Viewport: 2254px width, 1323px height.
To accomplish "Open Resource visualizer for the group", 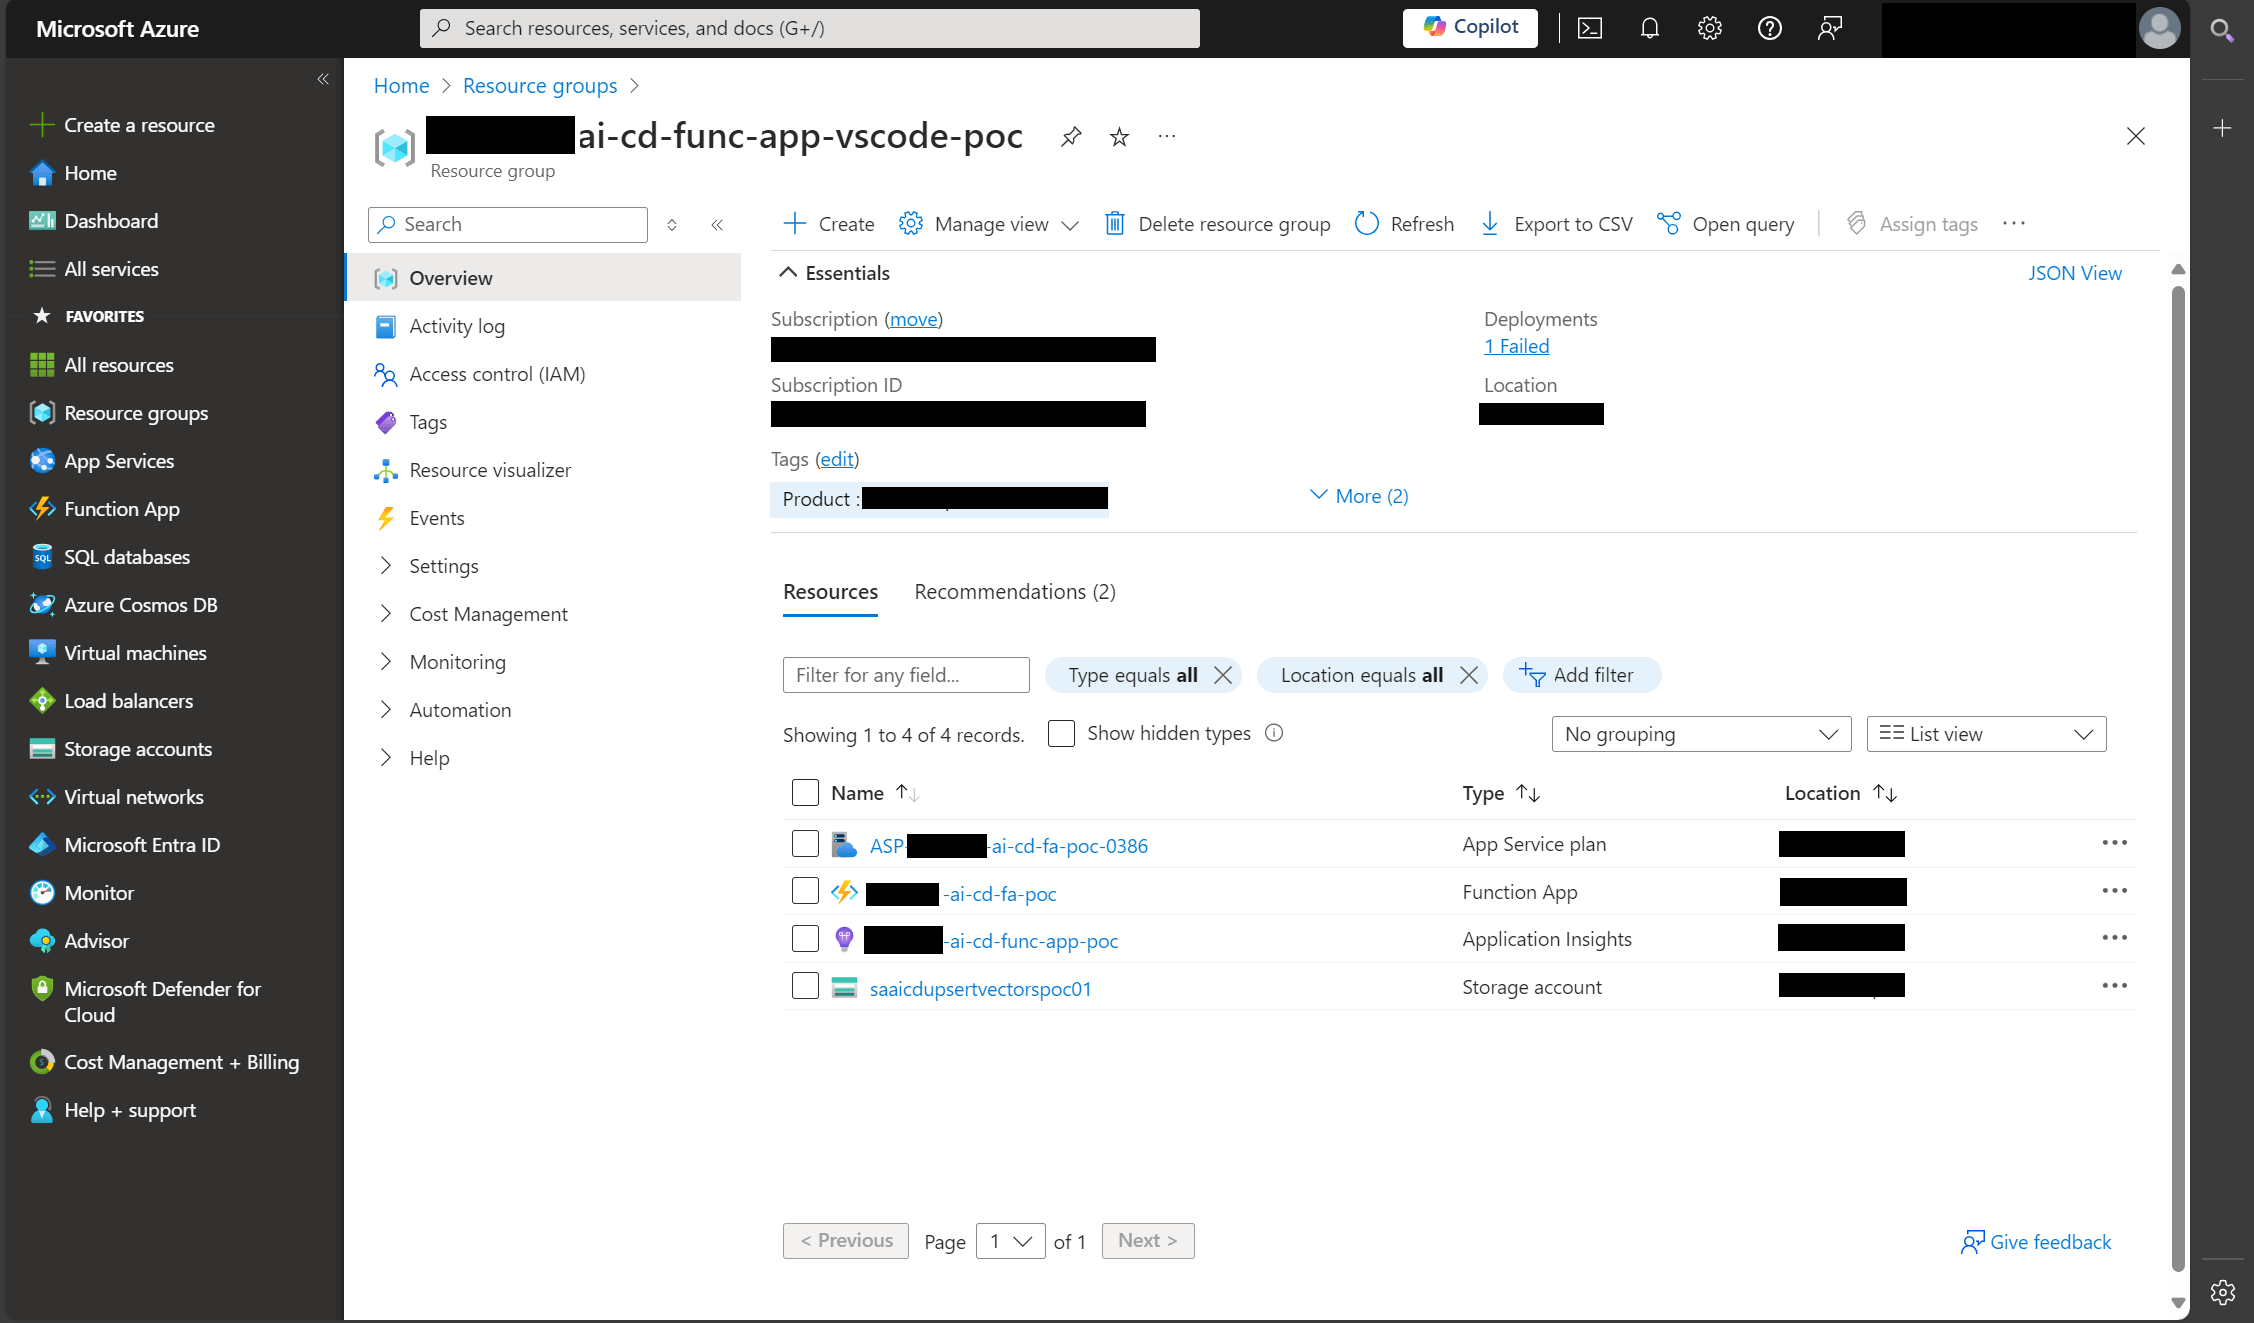I will tap(490, 469).
